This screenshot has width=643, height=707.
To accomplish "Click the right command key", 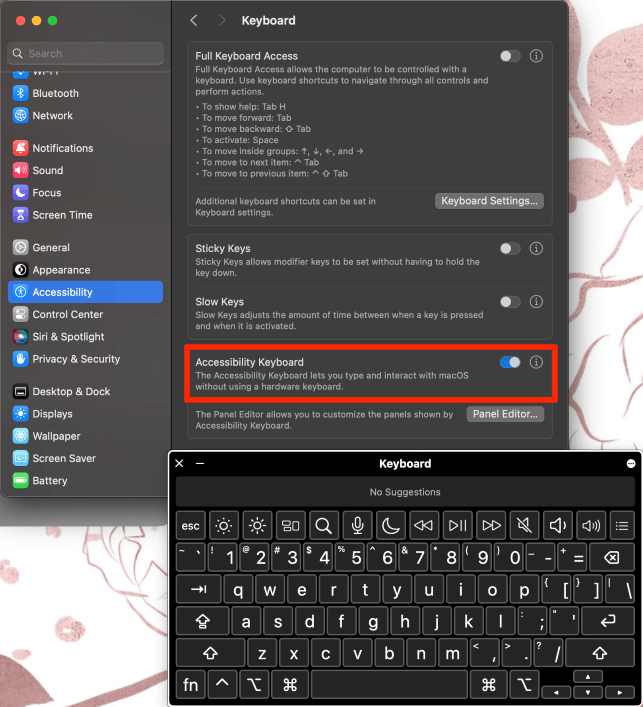I will [x=489, y=685].
